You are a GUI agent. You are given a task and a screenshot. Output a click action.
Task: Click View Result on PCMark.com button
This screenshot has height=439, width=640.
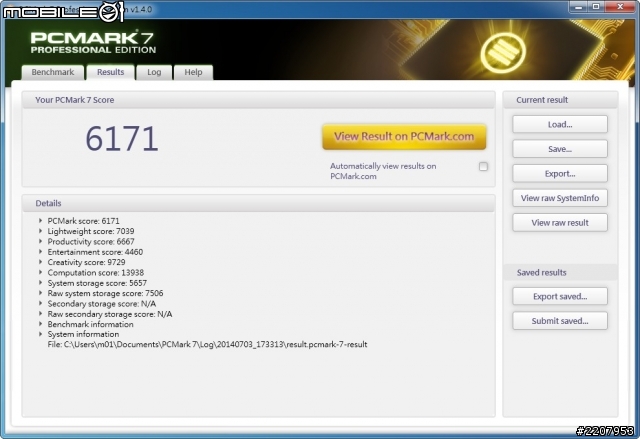(404, 137)
